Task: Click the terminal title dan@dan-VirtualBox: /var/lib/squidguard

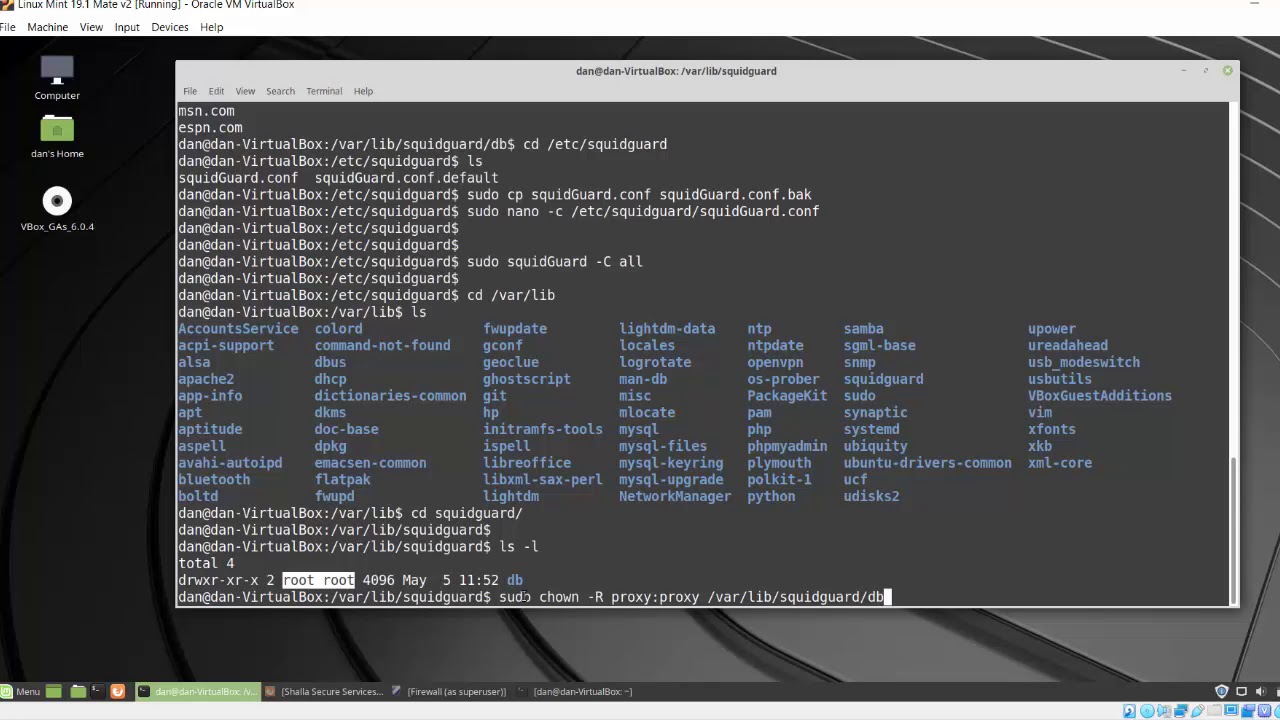Action: click(x=676, y=71)
